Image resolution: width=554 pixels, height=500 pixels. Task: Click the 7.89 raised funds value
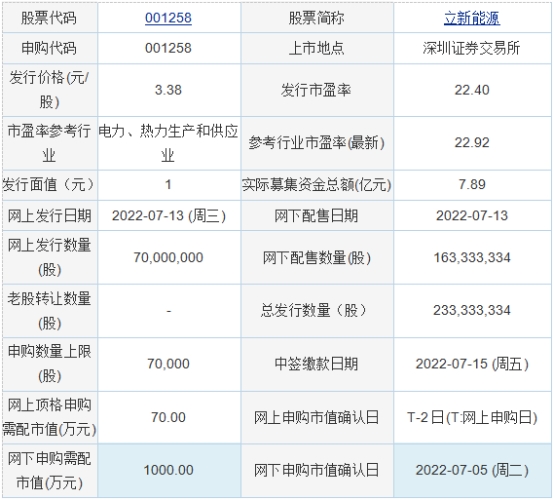[x=472, y=184]
